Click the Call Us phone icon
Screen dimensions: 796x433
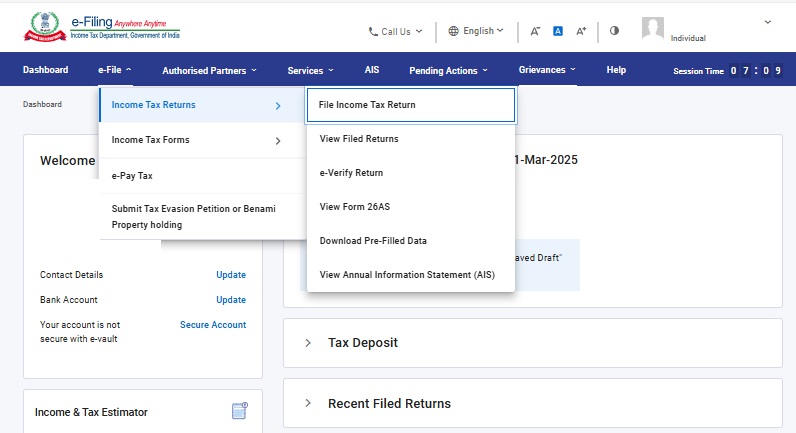tap(373, 31)
